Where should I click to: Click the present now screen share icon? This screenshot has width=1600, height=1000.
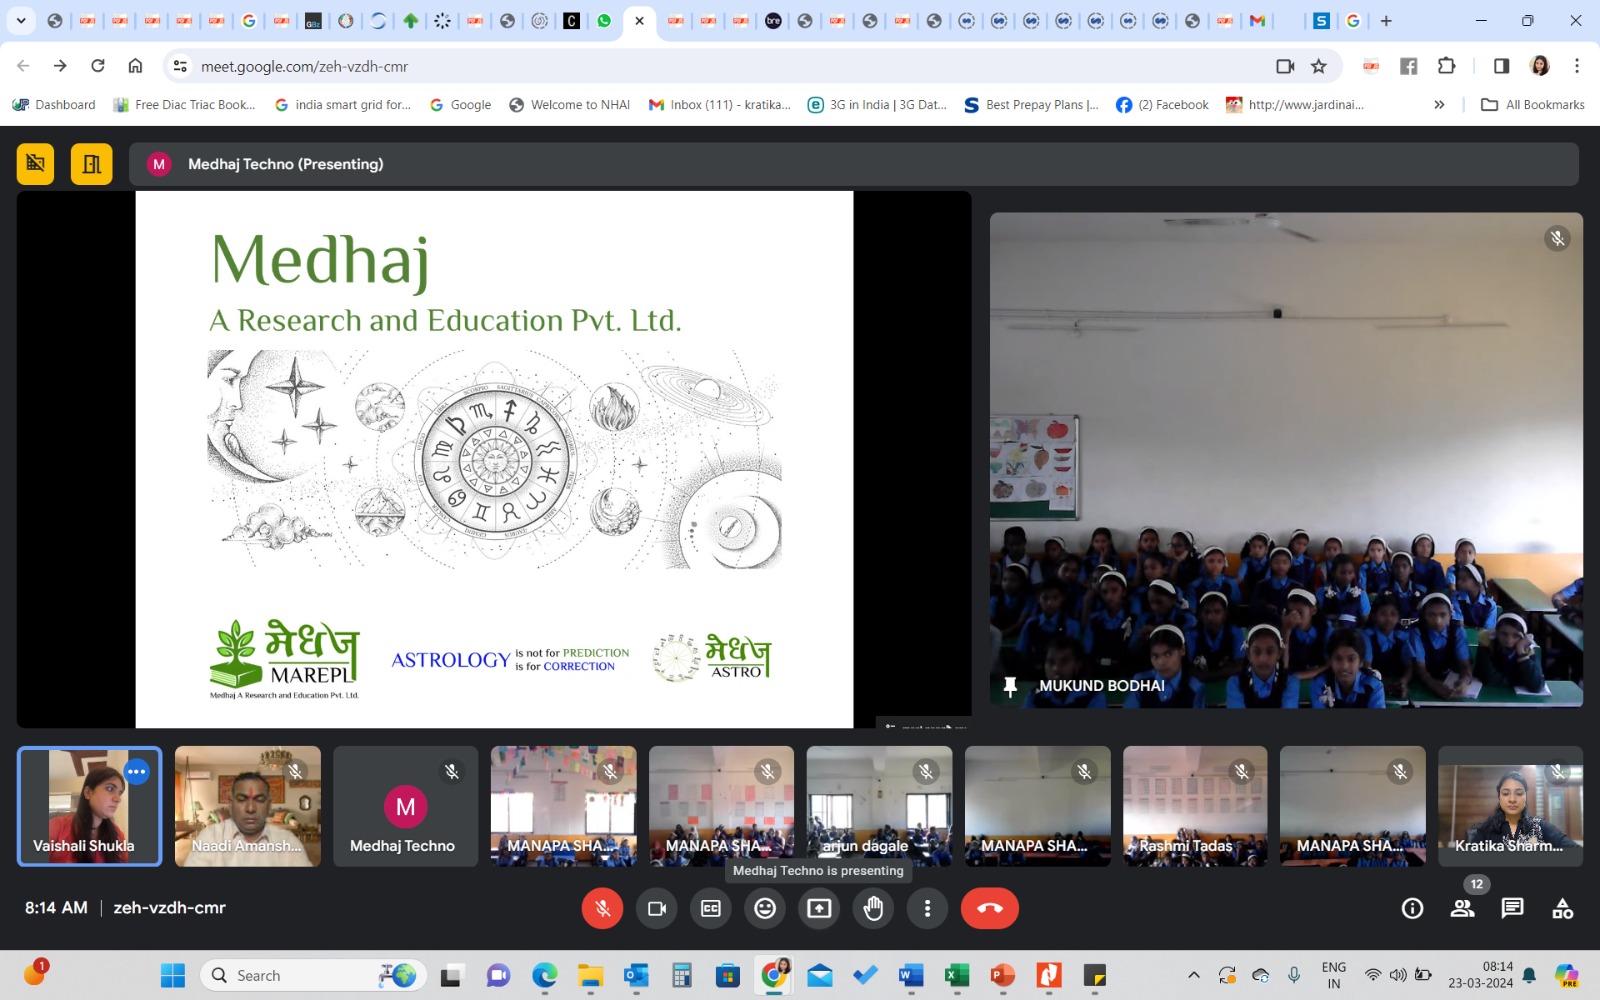819,908
